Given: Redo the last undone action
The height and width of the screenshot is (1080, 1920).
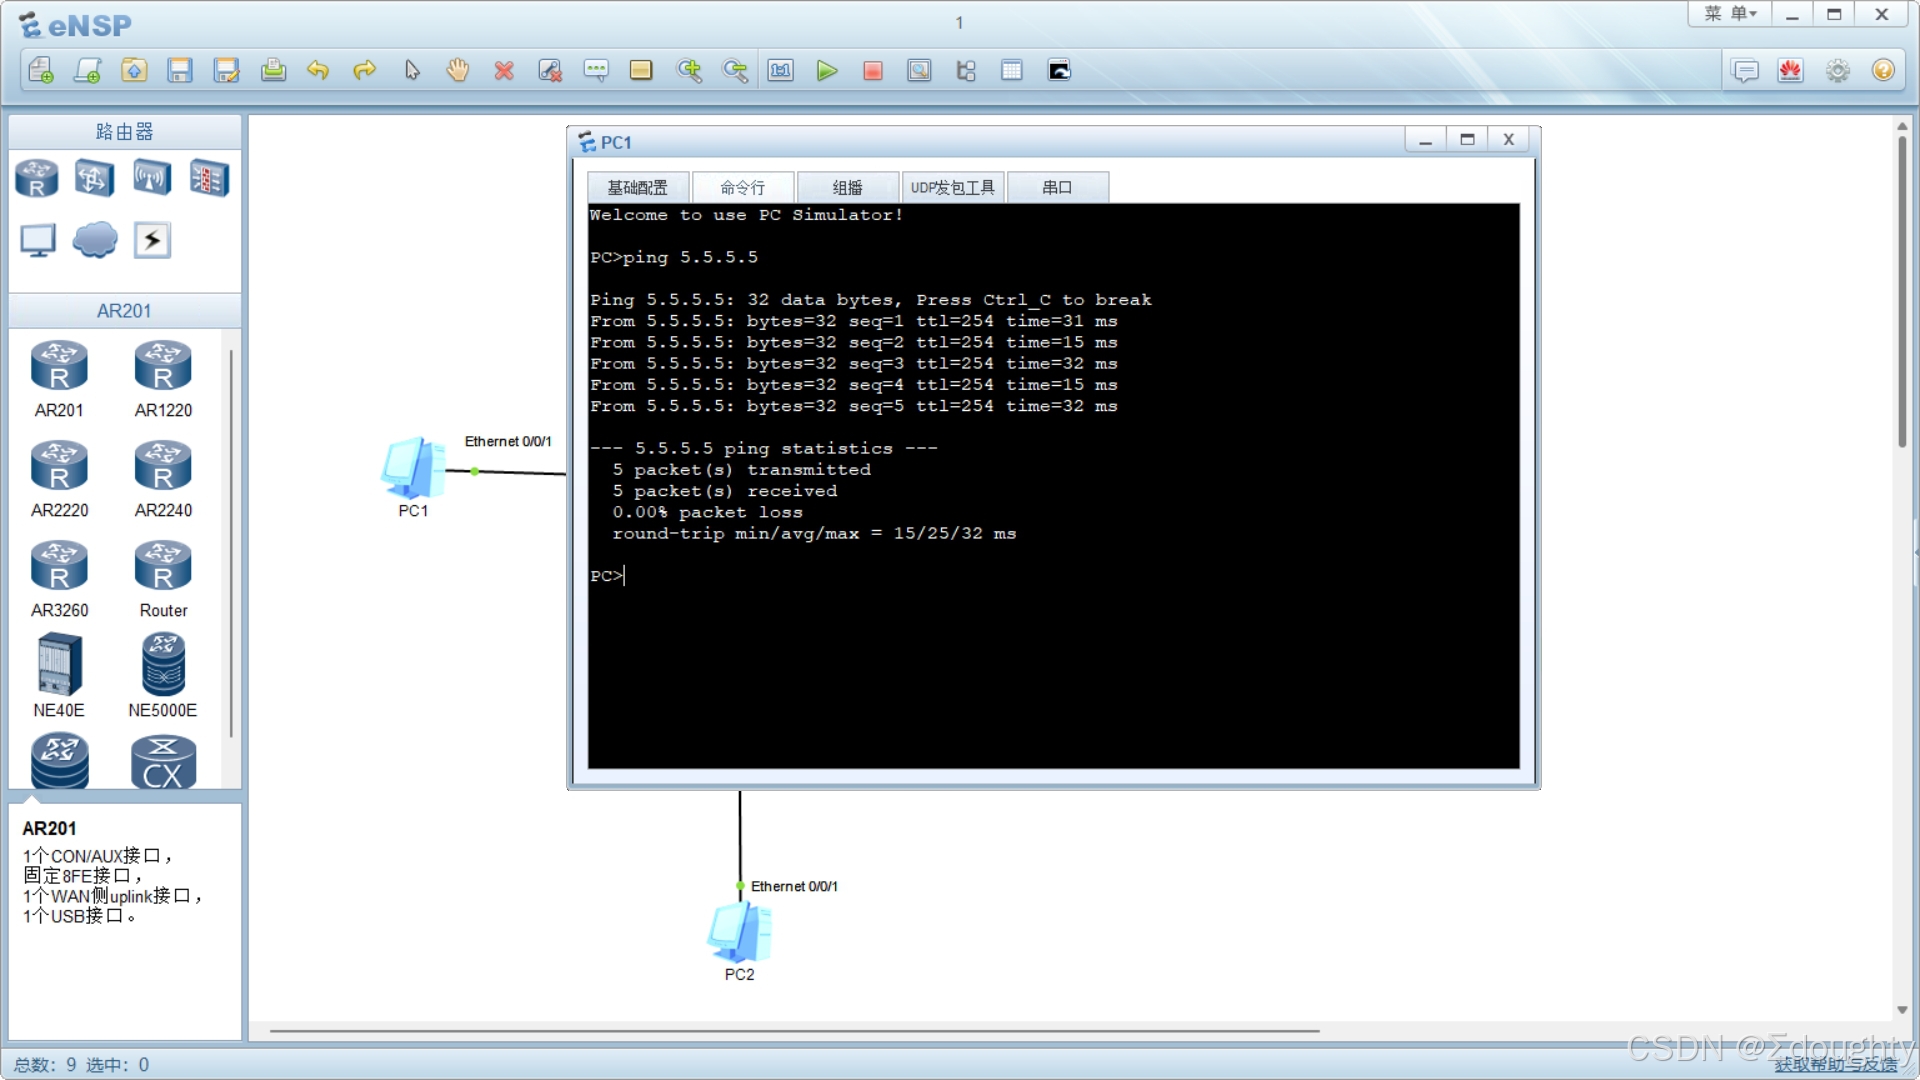Looking at the screenshot, I should click(365, 70).
